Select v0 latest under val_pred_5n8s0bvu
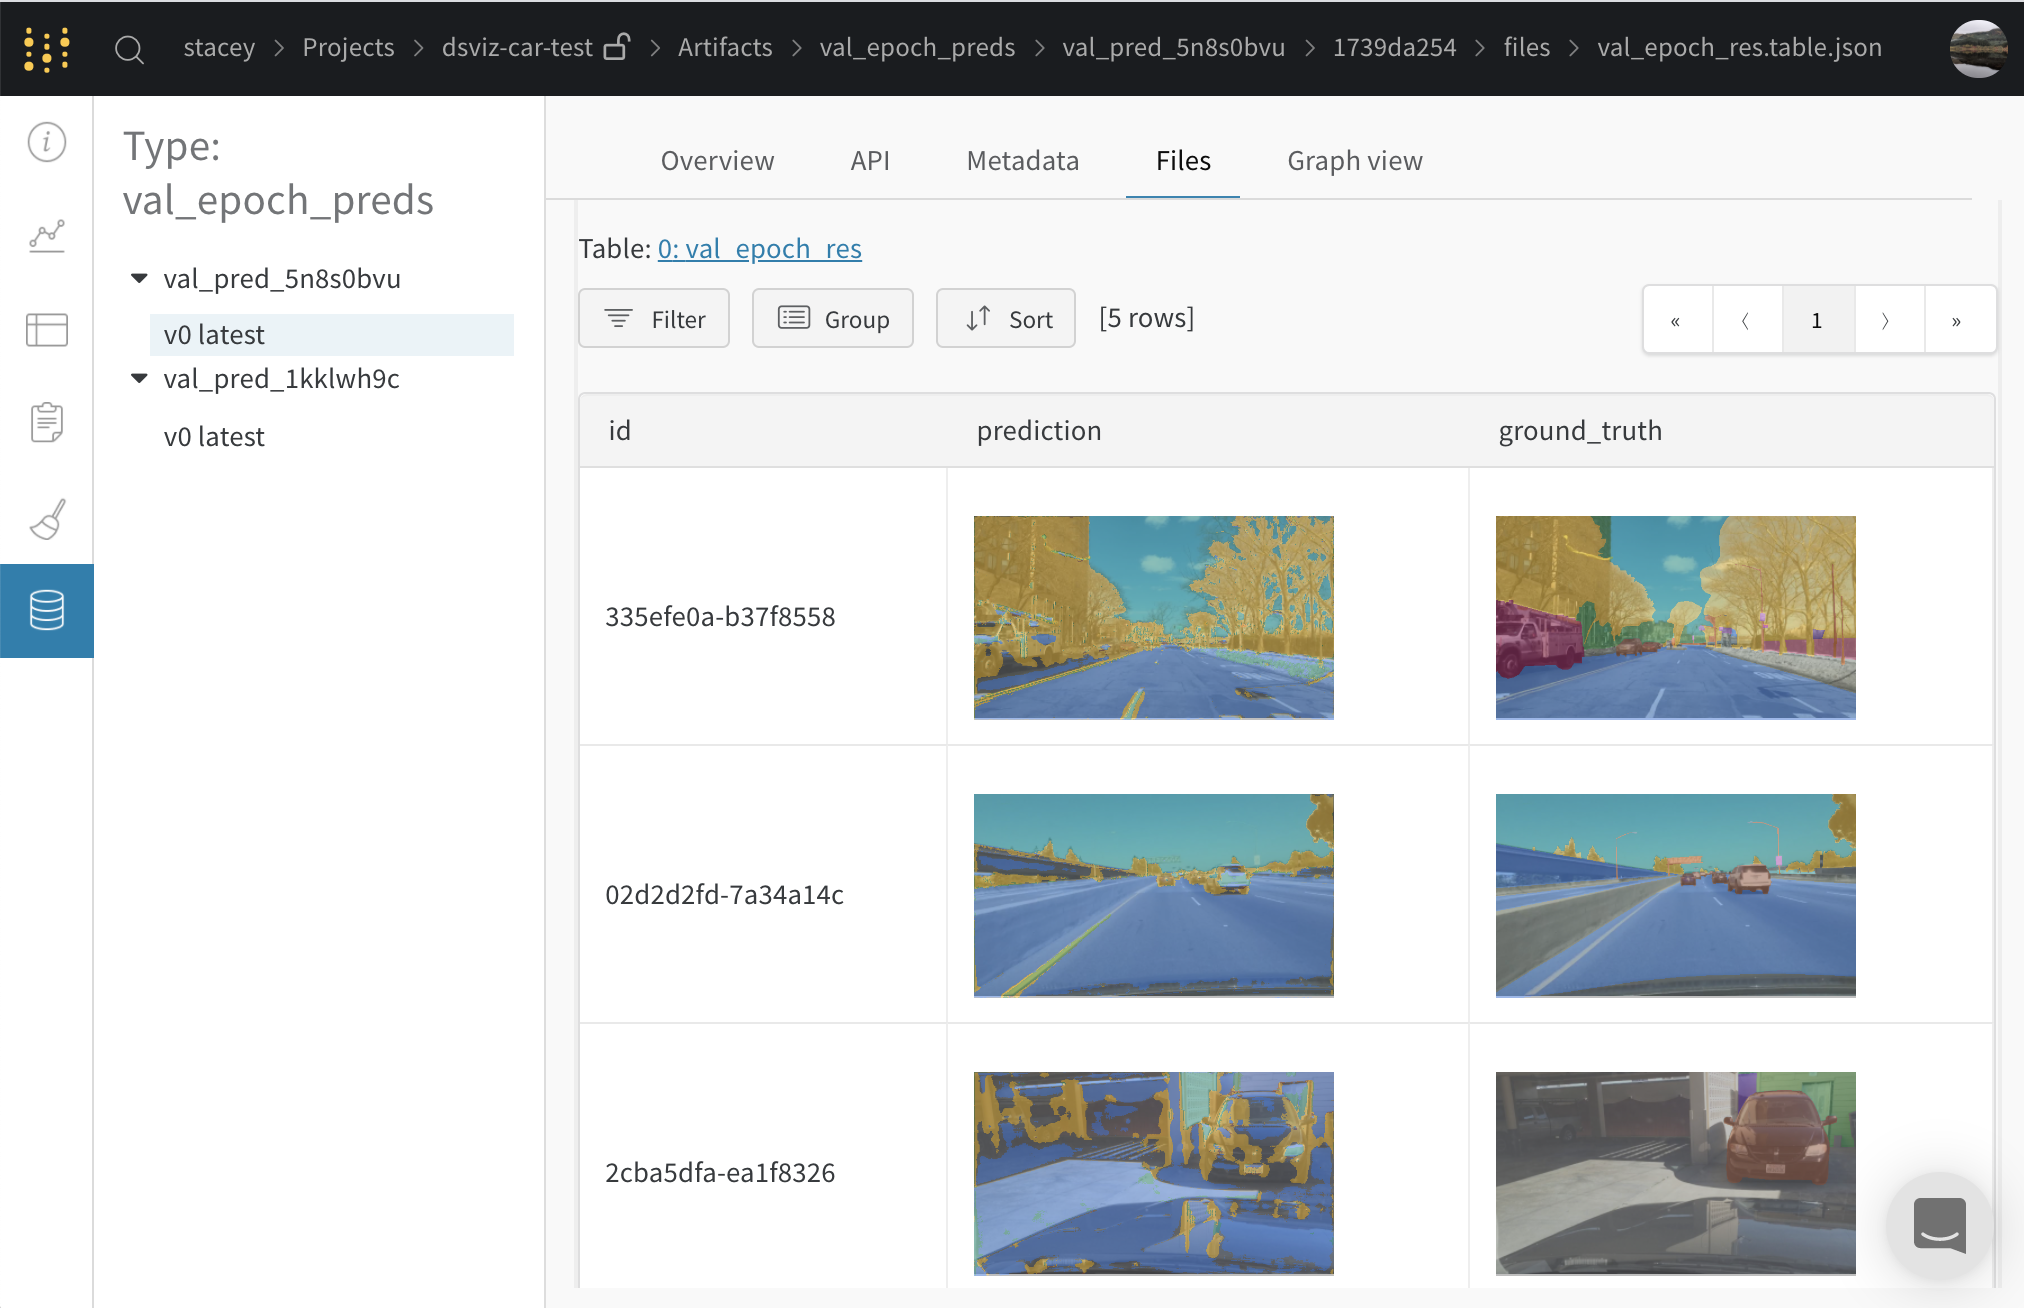 (331, 335)
